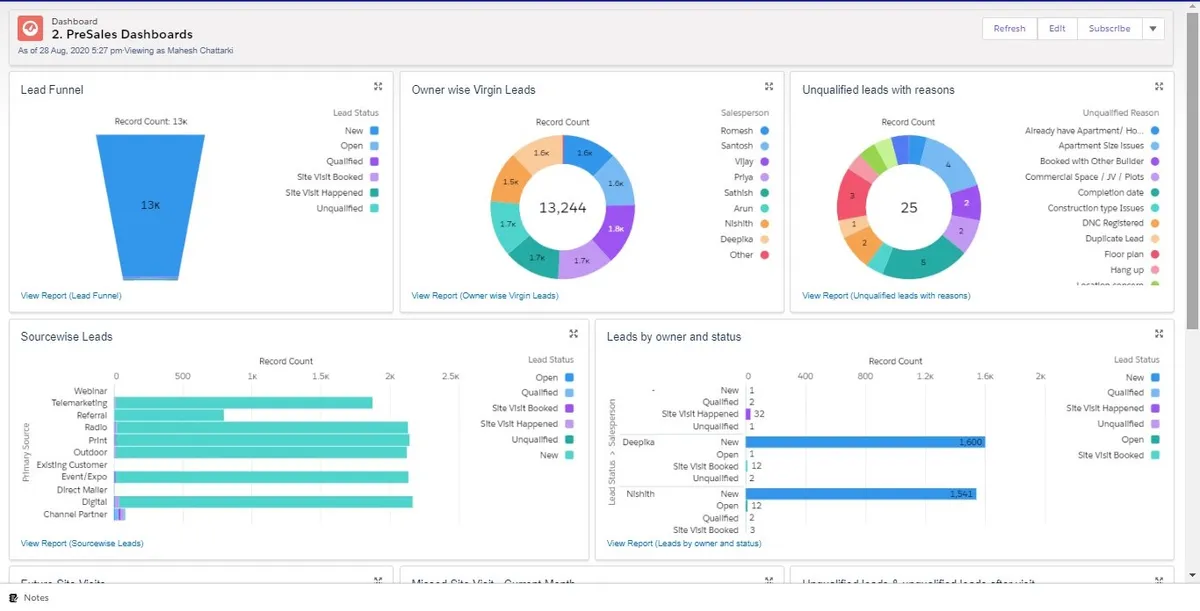
Task: Click the Digital bar in Sourcewise Leads
Action: coord(264,502)
